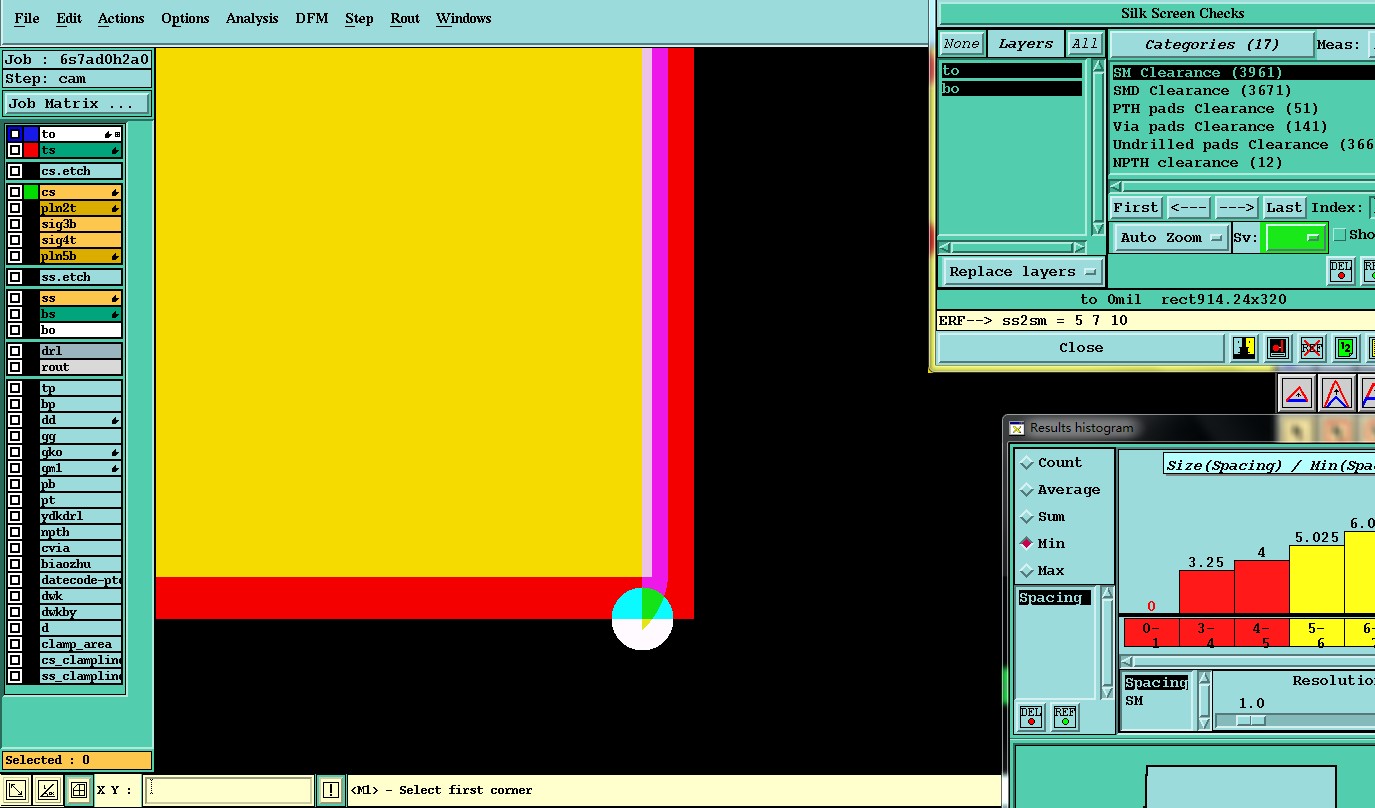Screen dimensions: 1375x808
Task: Open the File menu
Action: click(27, 18)
